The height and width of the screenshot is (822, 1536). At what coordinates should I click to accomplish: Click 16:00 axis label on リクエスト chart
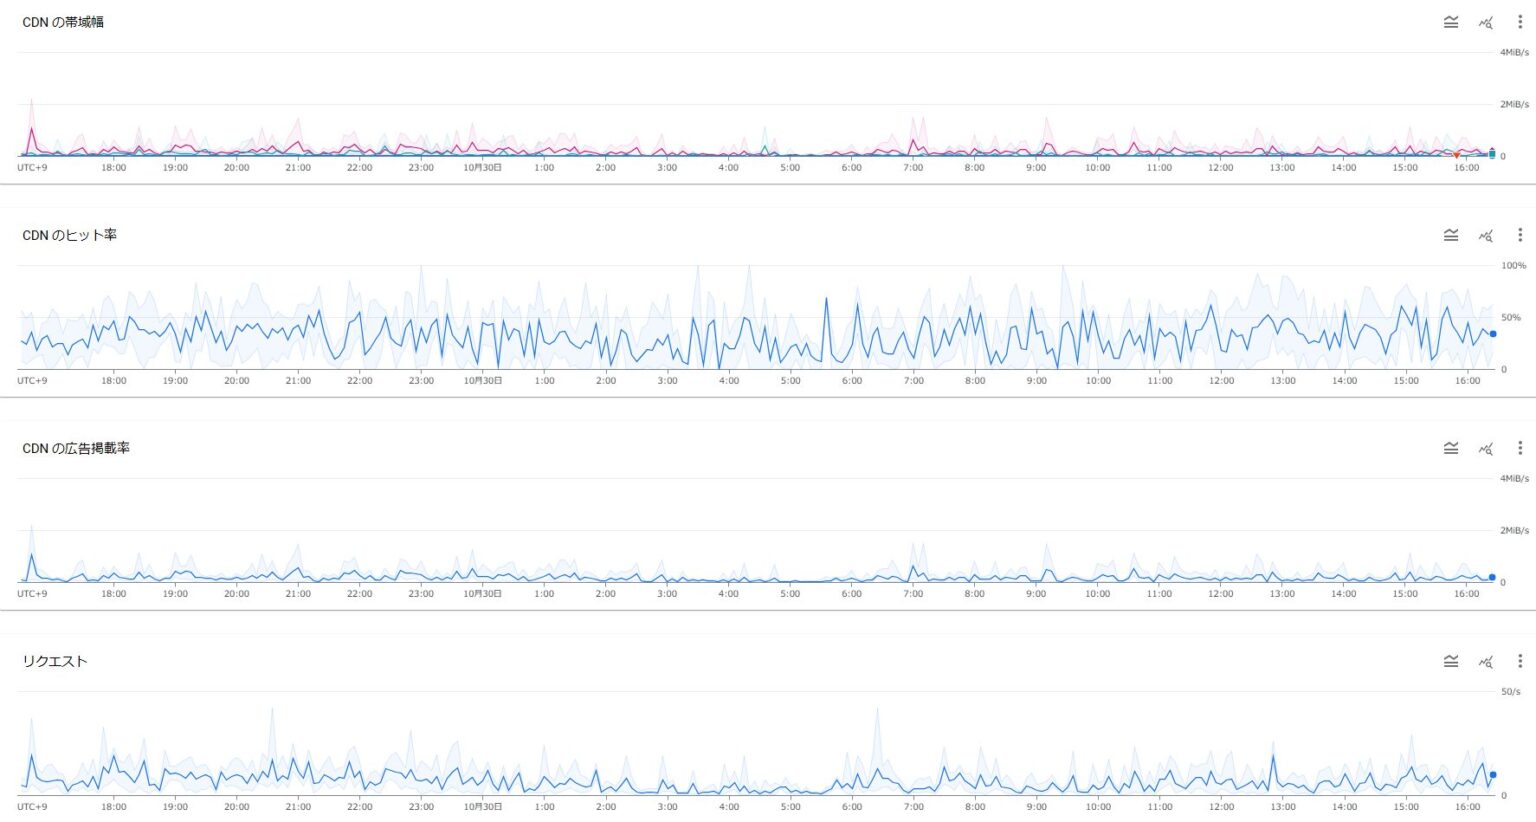pos(1467,807)
